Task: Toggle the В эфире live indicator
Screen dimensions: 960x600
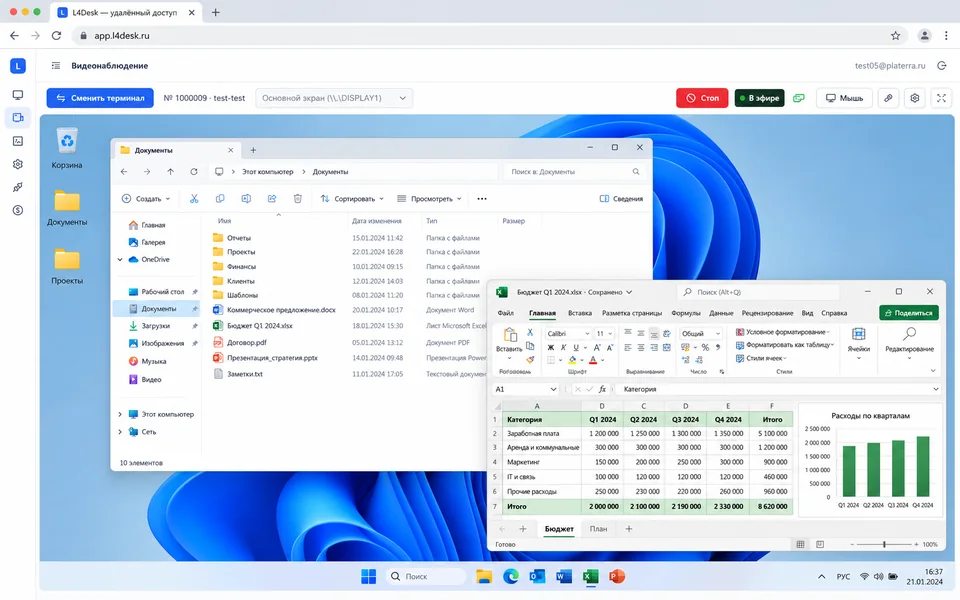Action: pos(759,98)
